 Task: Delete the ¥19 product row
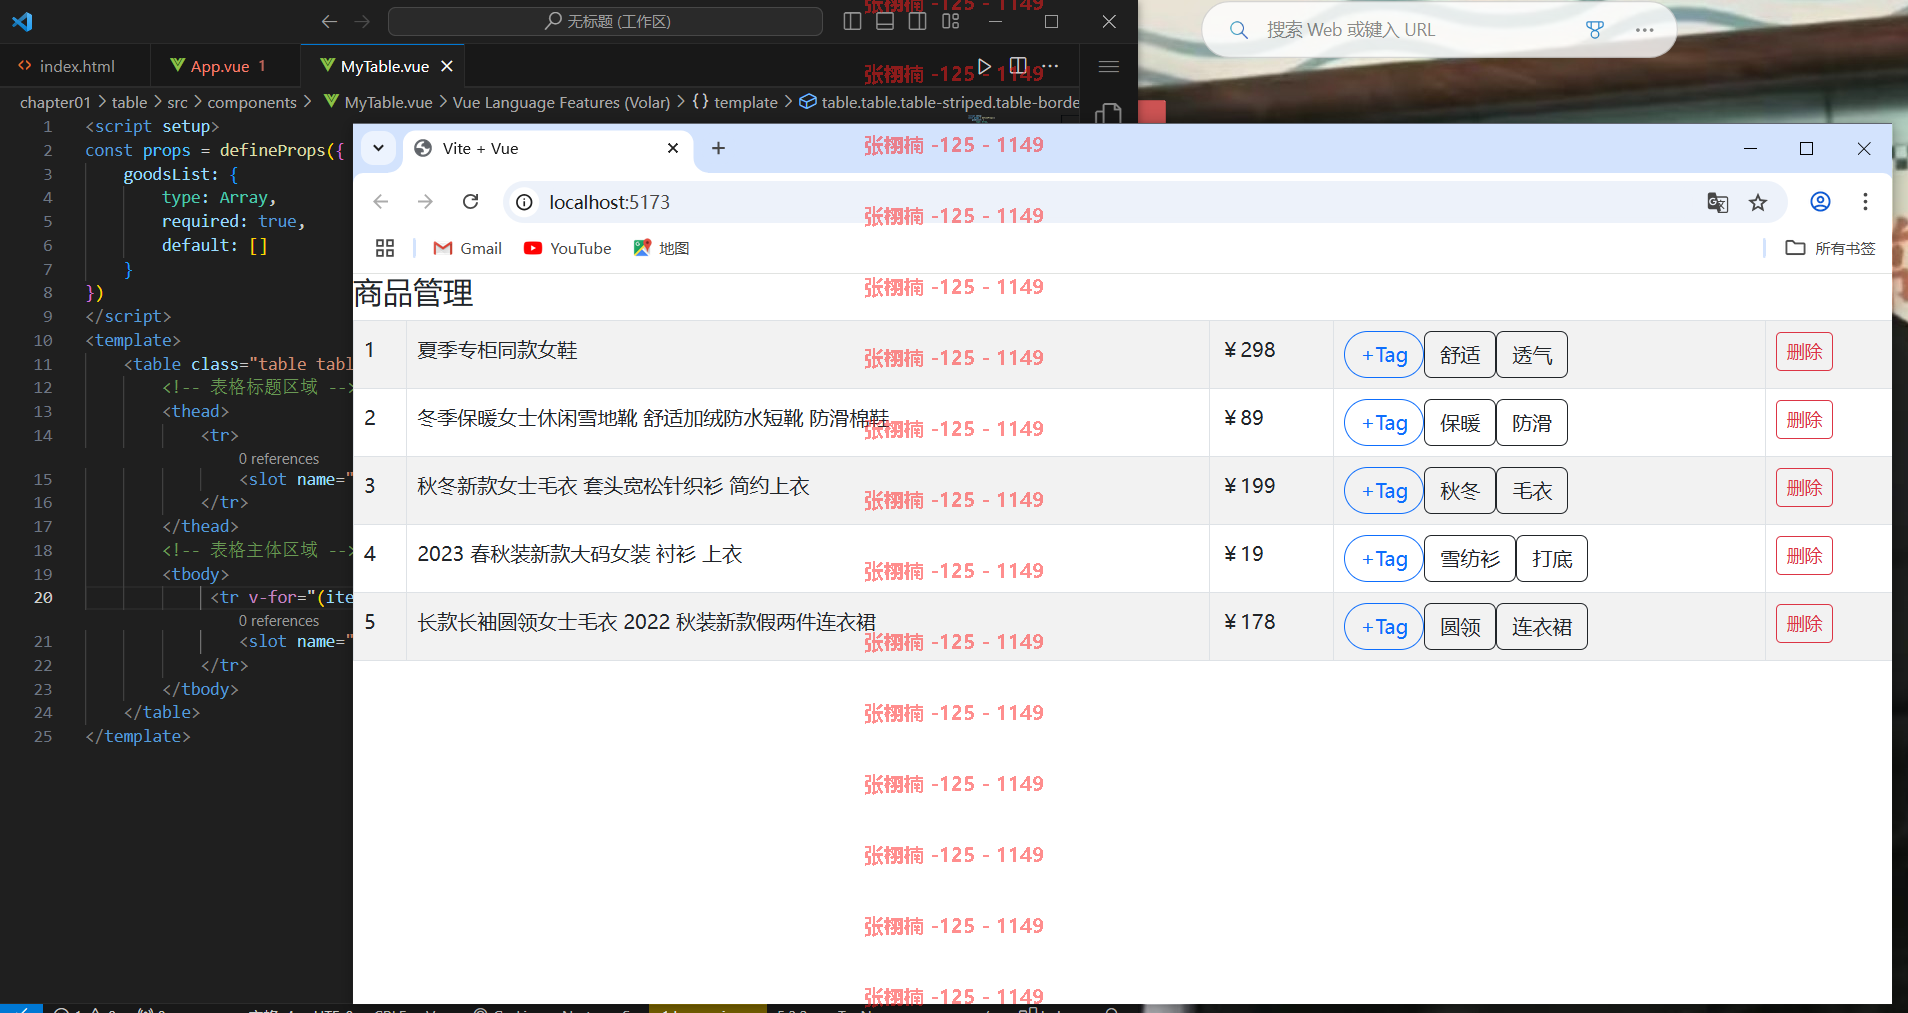coord(1804,556)
